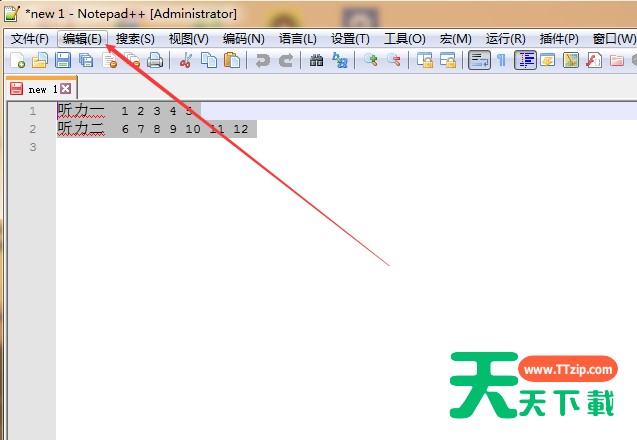Toggle the Indent Guide toolbar button

[x=525, y=61]
